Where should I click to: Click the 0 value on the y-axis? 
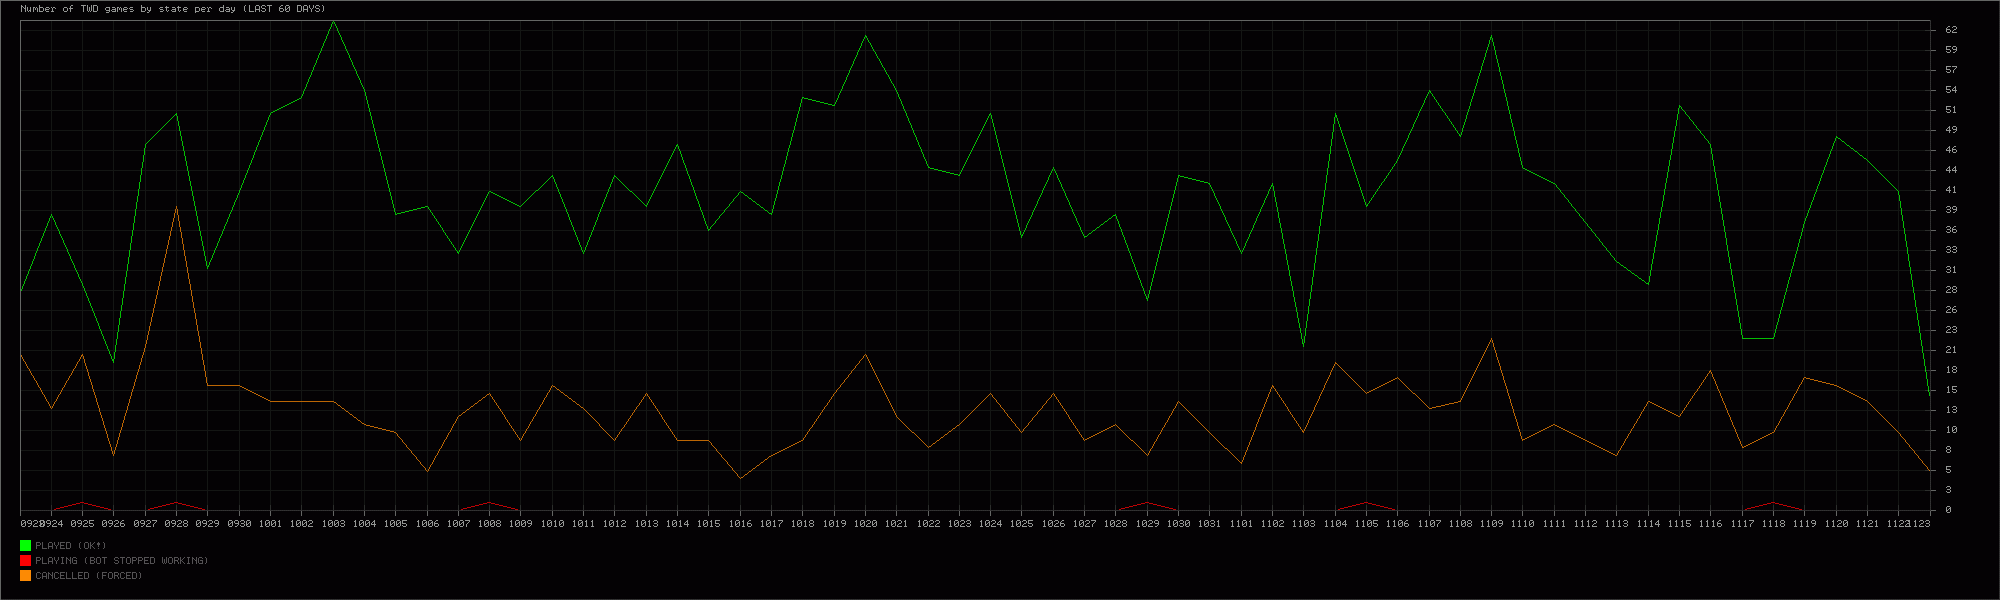point(1940,510)
